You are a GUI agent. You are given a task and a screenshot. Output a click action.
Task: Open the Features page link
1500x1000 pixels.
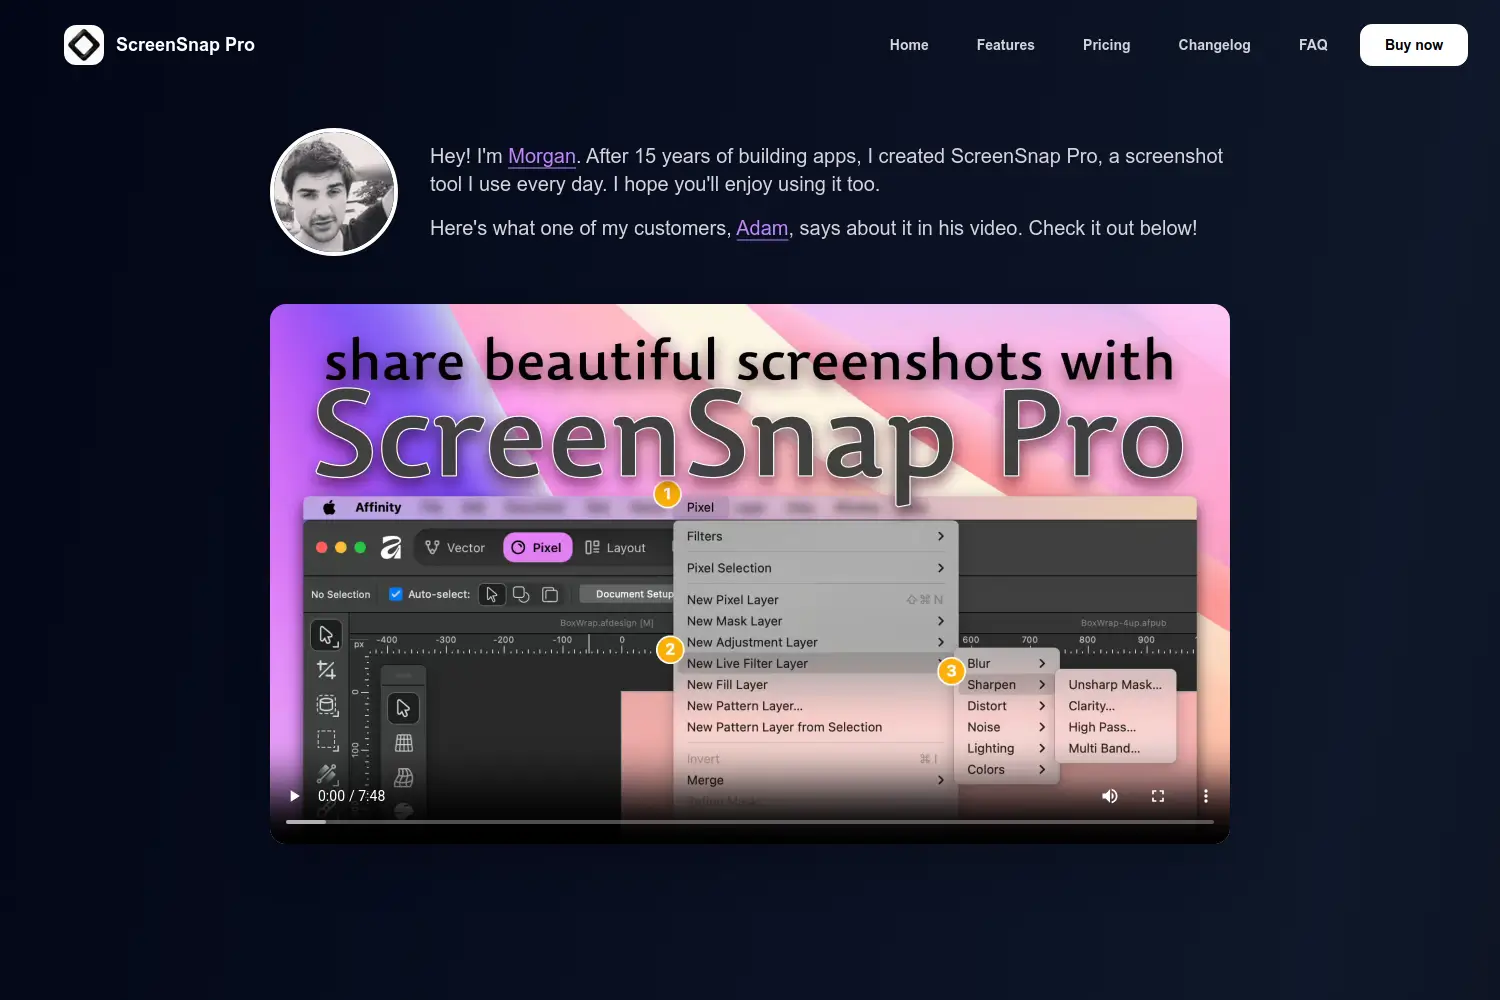point(1005,45)
